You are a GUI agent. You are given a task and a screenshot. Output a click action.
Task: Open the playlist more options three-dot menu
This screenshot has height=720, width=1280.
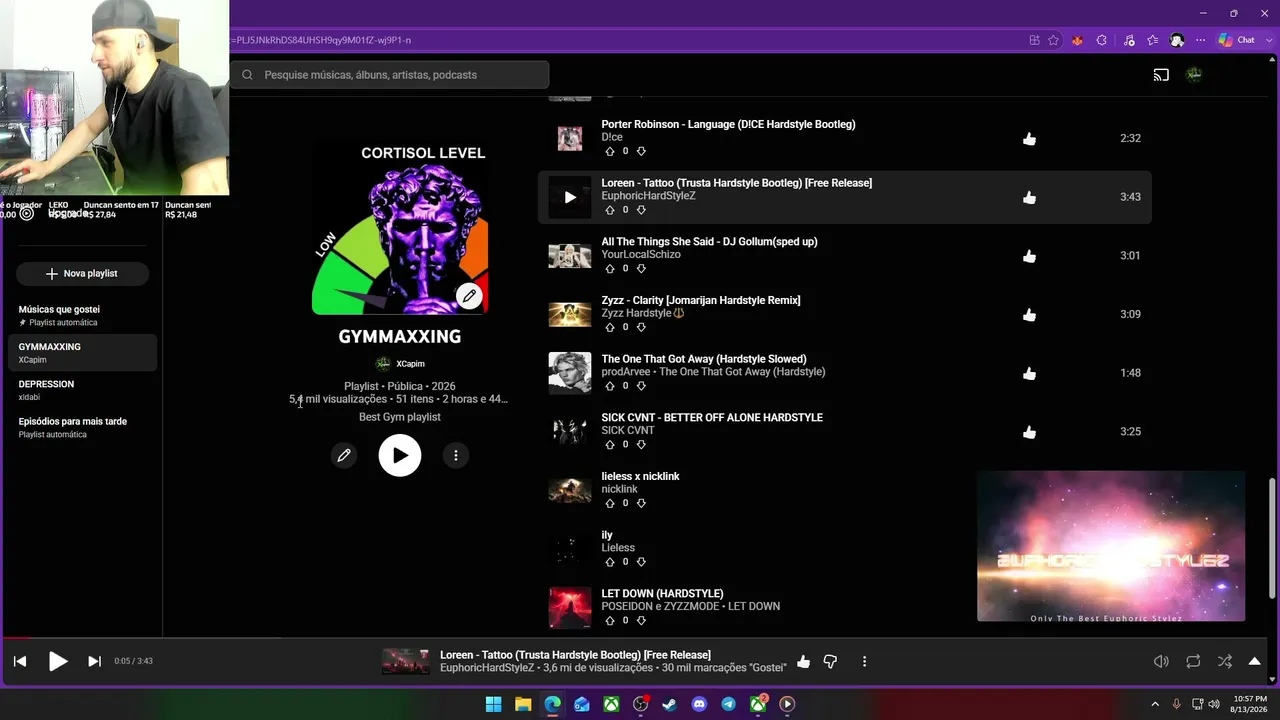456,456
